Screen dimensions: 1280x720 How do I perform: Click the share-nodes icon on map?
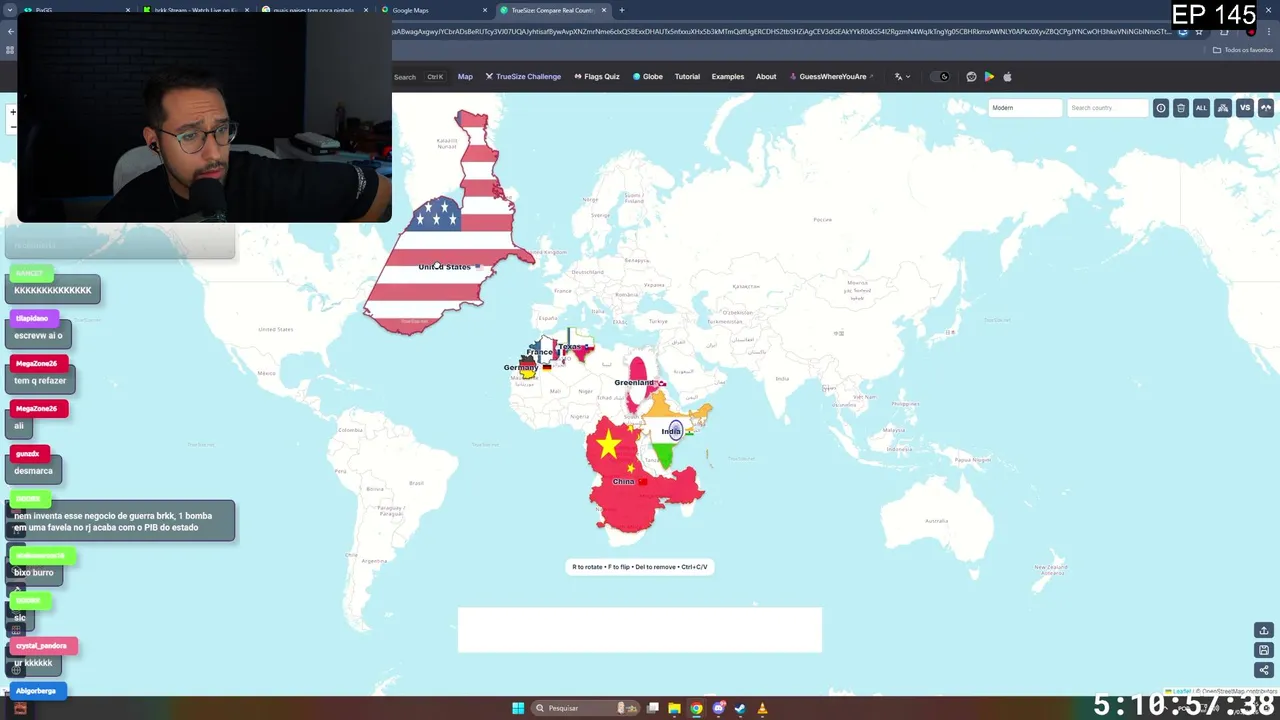tap(1264, 670)
